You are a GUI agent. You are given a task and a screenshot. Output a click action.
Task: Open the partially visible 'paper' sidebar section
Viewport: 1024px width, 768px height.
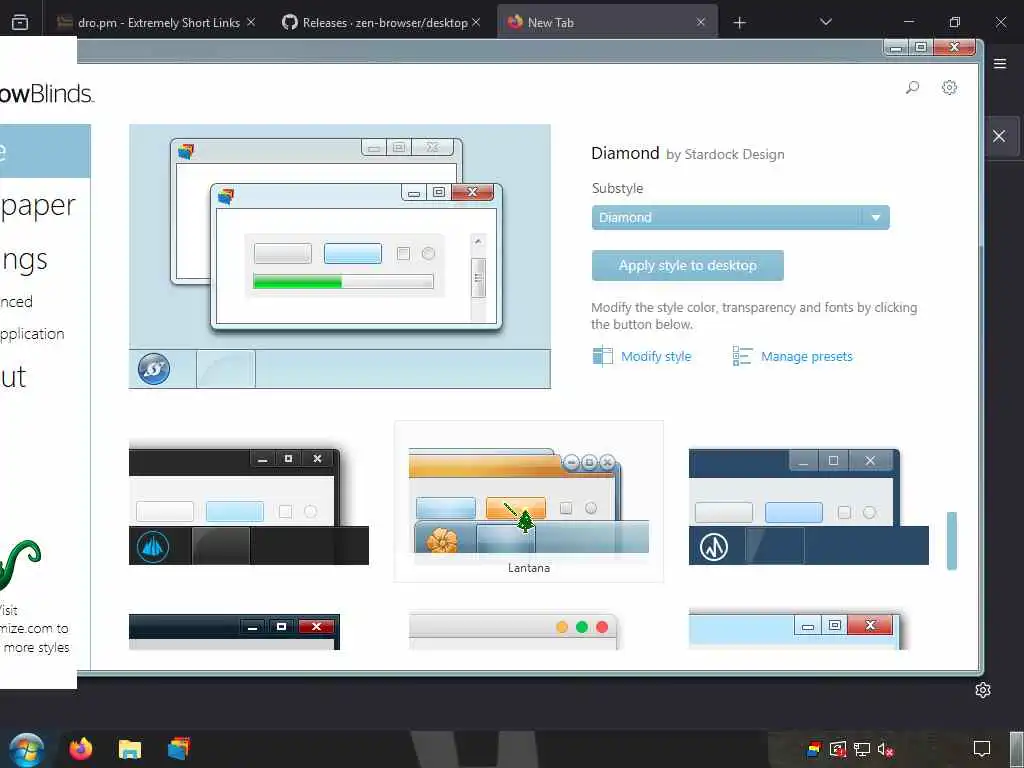39,206
